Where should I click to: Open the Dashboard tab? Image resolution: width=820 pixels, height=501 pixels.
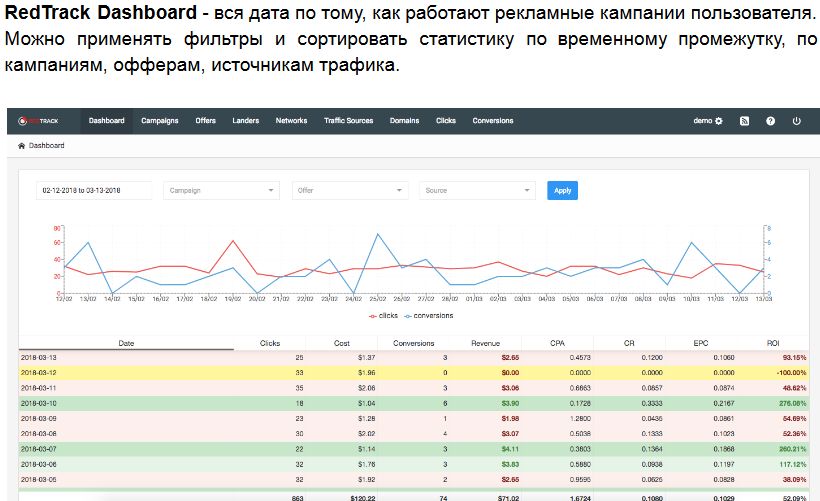[107, 121]
